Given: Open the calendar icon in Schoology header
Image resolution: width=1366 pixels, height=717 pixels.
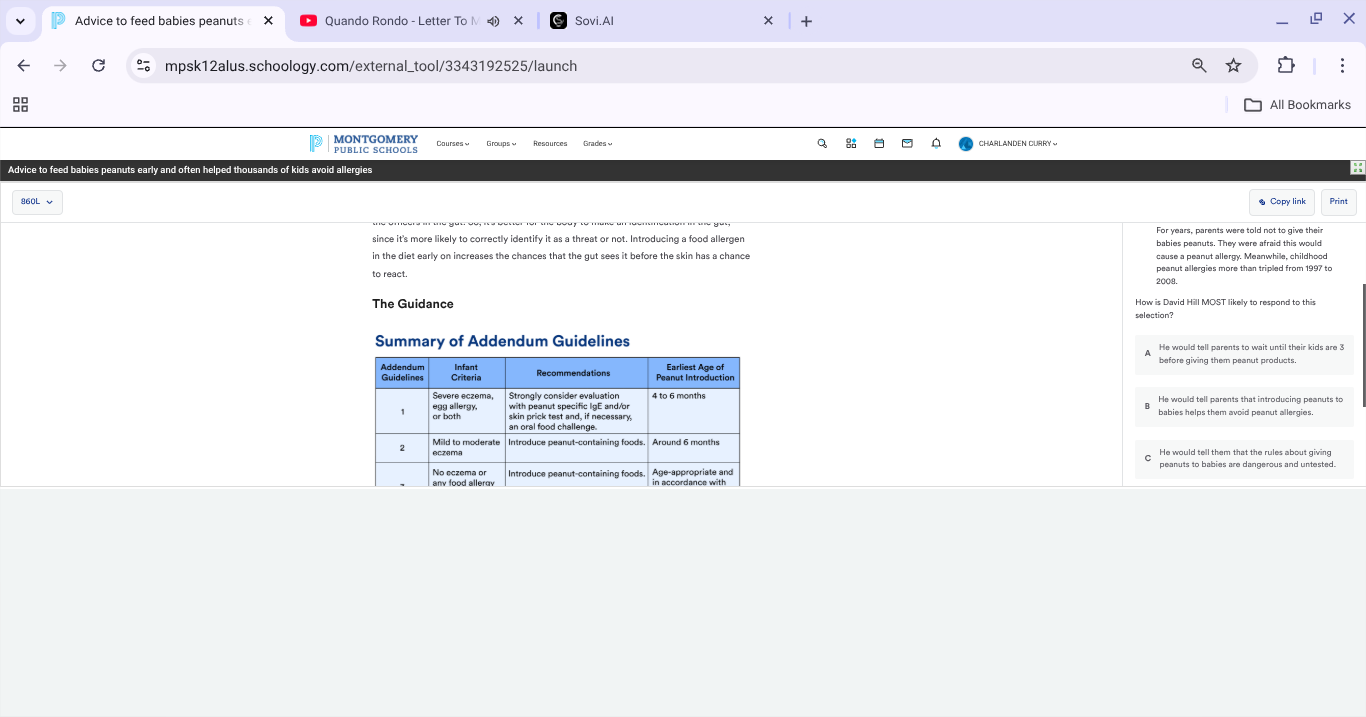Looking at the screenshot, I should tap(879, 144).
